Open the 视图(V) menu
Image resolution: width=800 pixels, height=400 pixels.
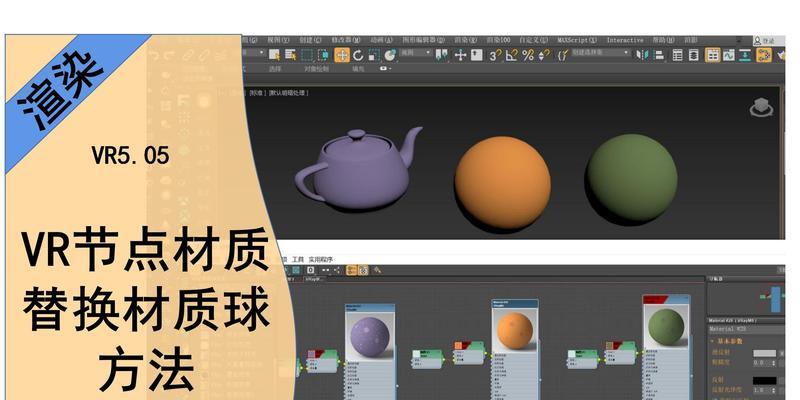[x=278, y=40]
